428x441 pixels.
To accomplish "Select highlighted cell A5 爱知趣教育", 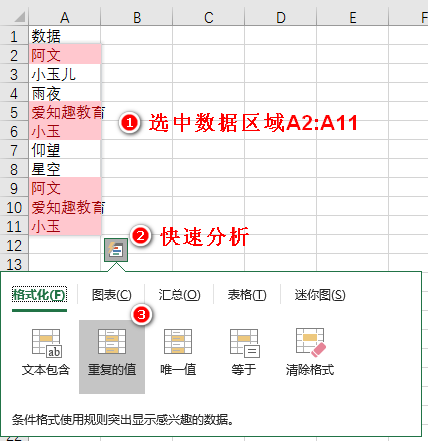I will pos(65,112).
